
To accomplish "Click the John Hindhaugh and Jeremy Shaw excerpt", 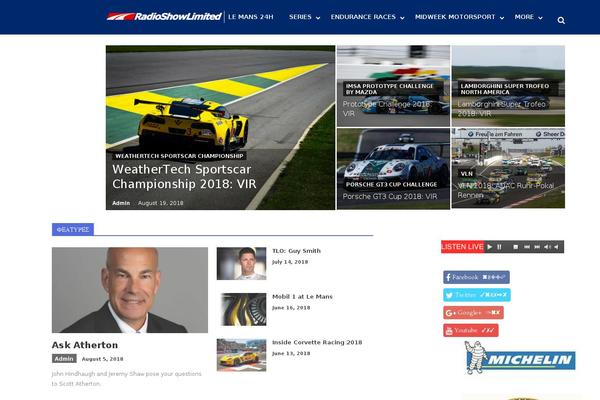I will point(127,379).
